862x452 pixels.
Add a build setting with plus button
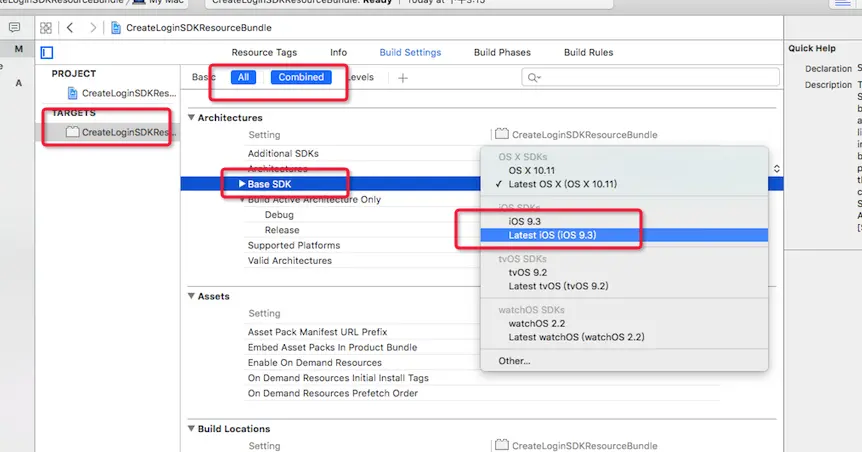pos(402,78)
